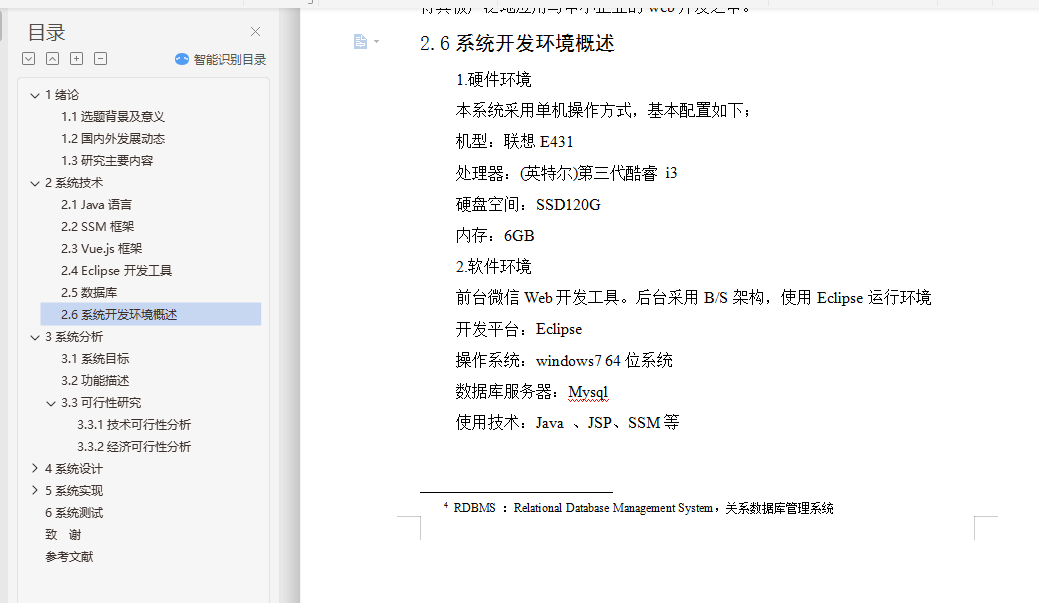Click the 智能识别目录 button

click(x=221, y=60)
